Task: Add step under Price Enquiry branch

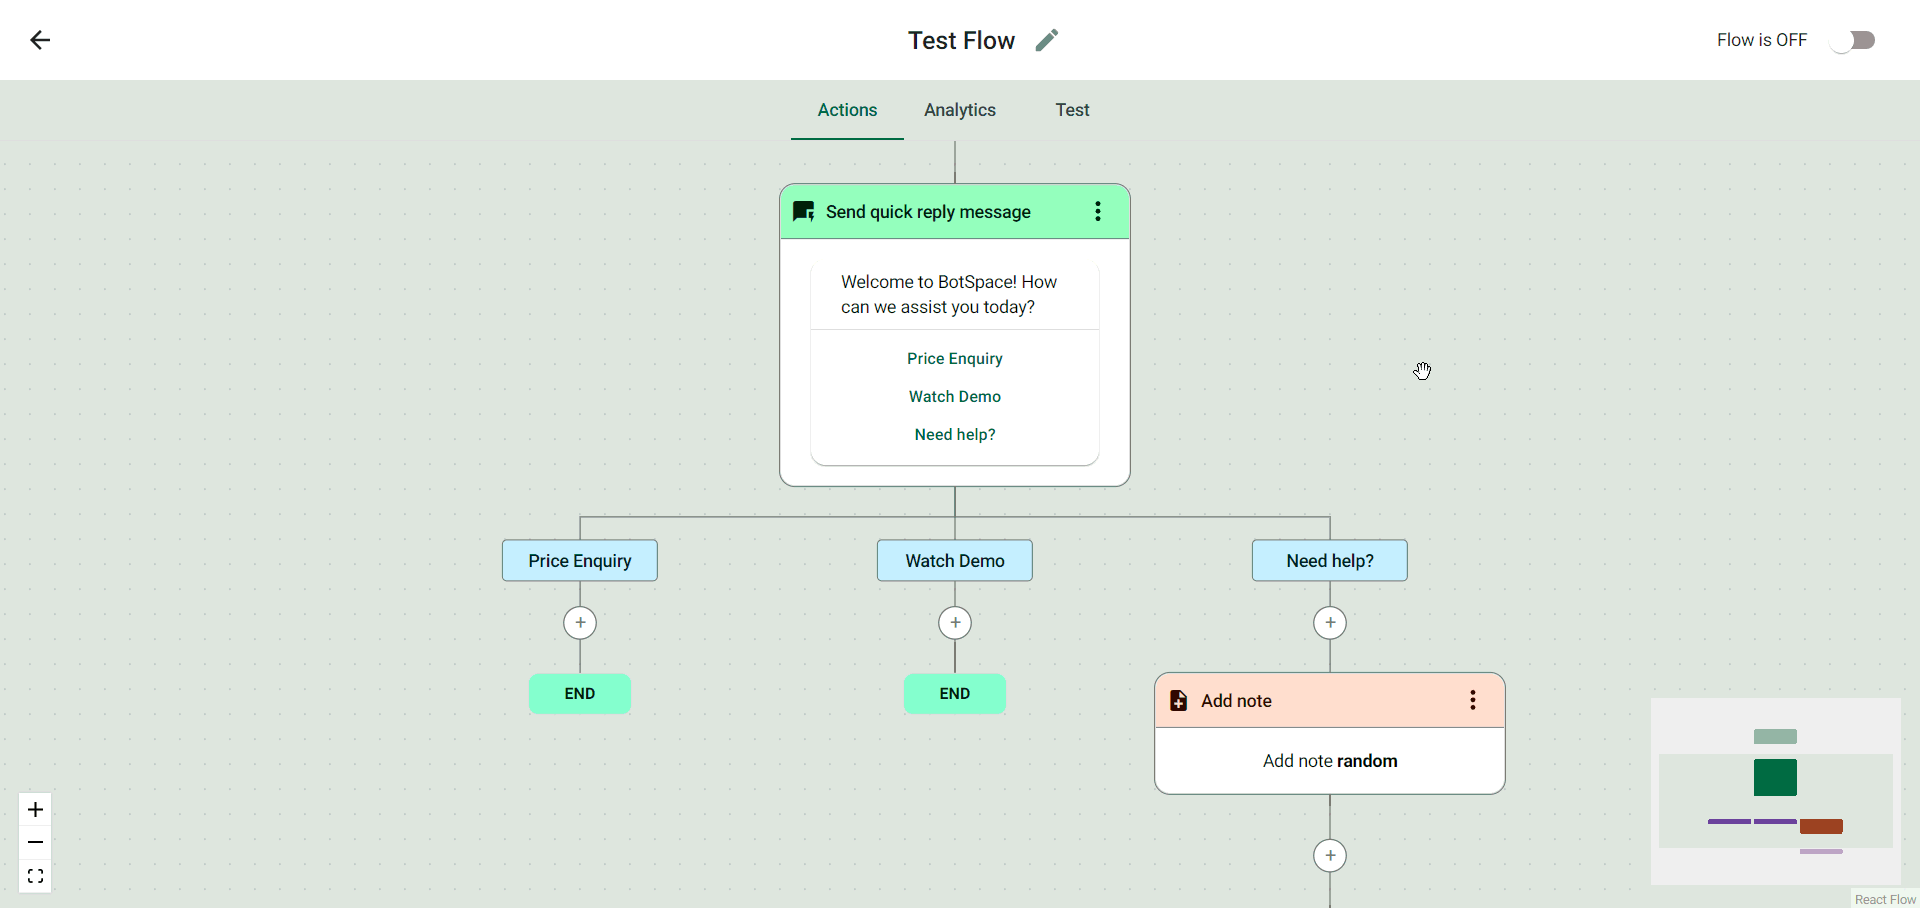Action: 580,623
